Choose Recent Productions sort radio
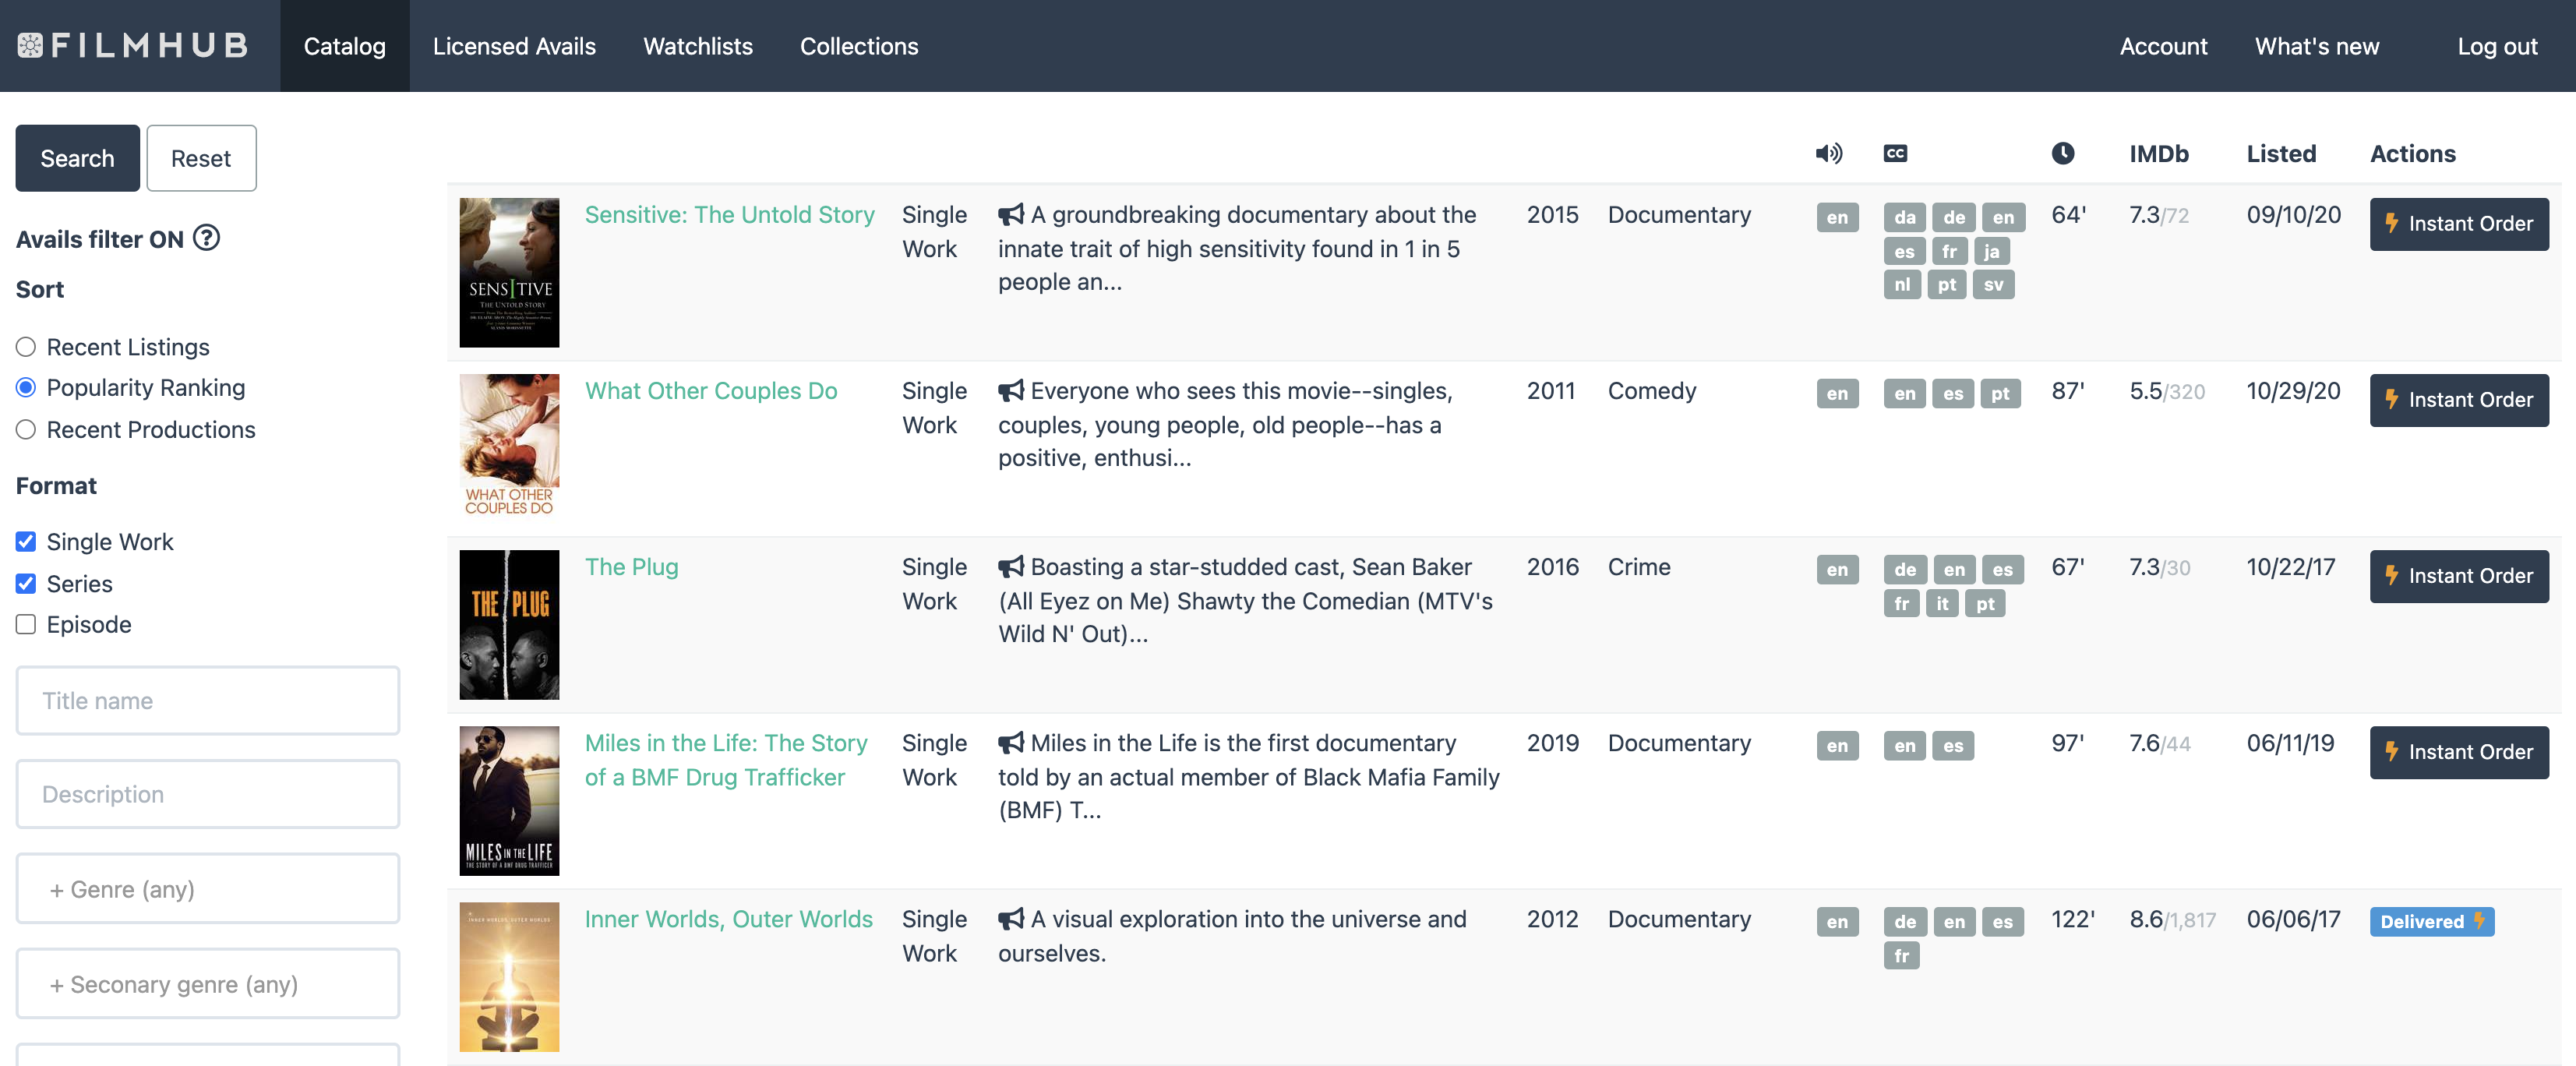2576x1066 pixels. point(26,429)
